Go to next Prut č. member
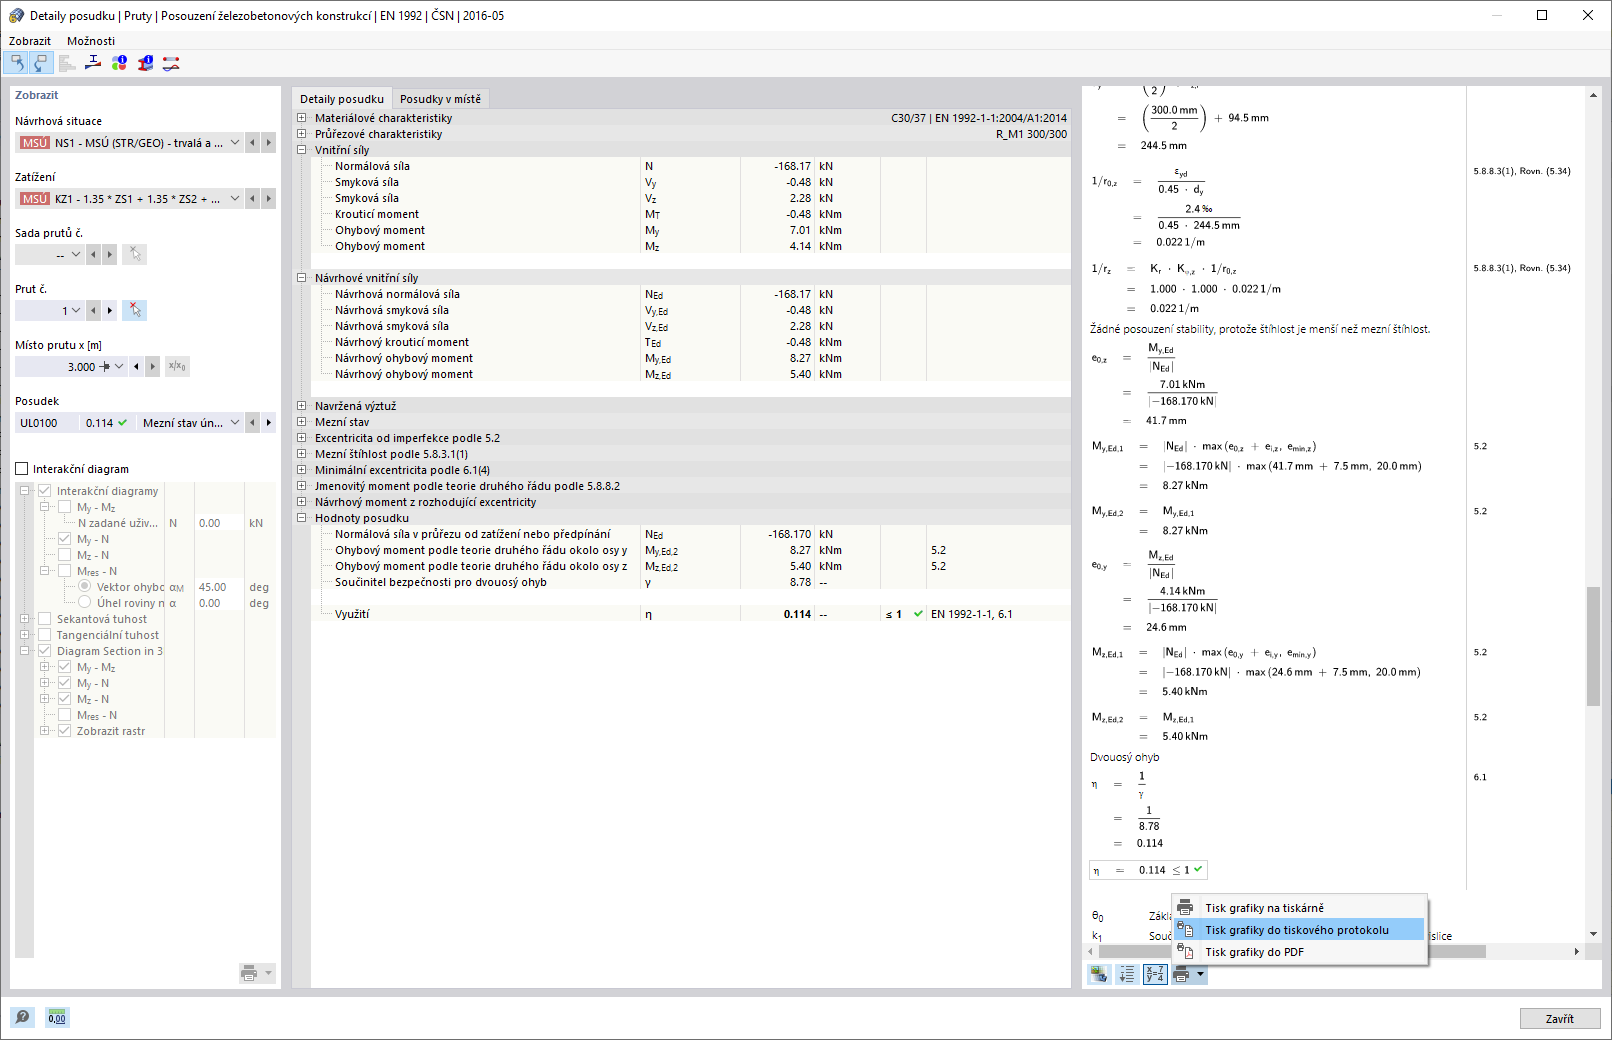This screenshot has height=1040, width=1612. [x=110, y=311]
